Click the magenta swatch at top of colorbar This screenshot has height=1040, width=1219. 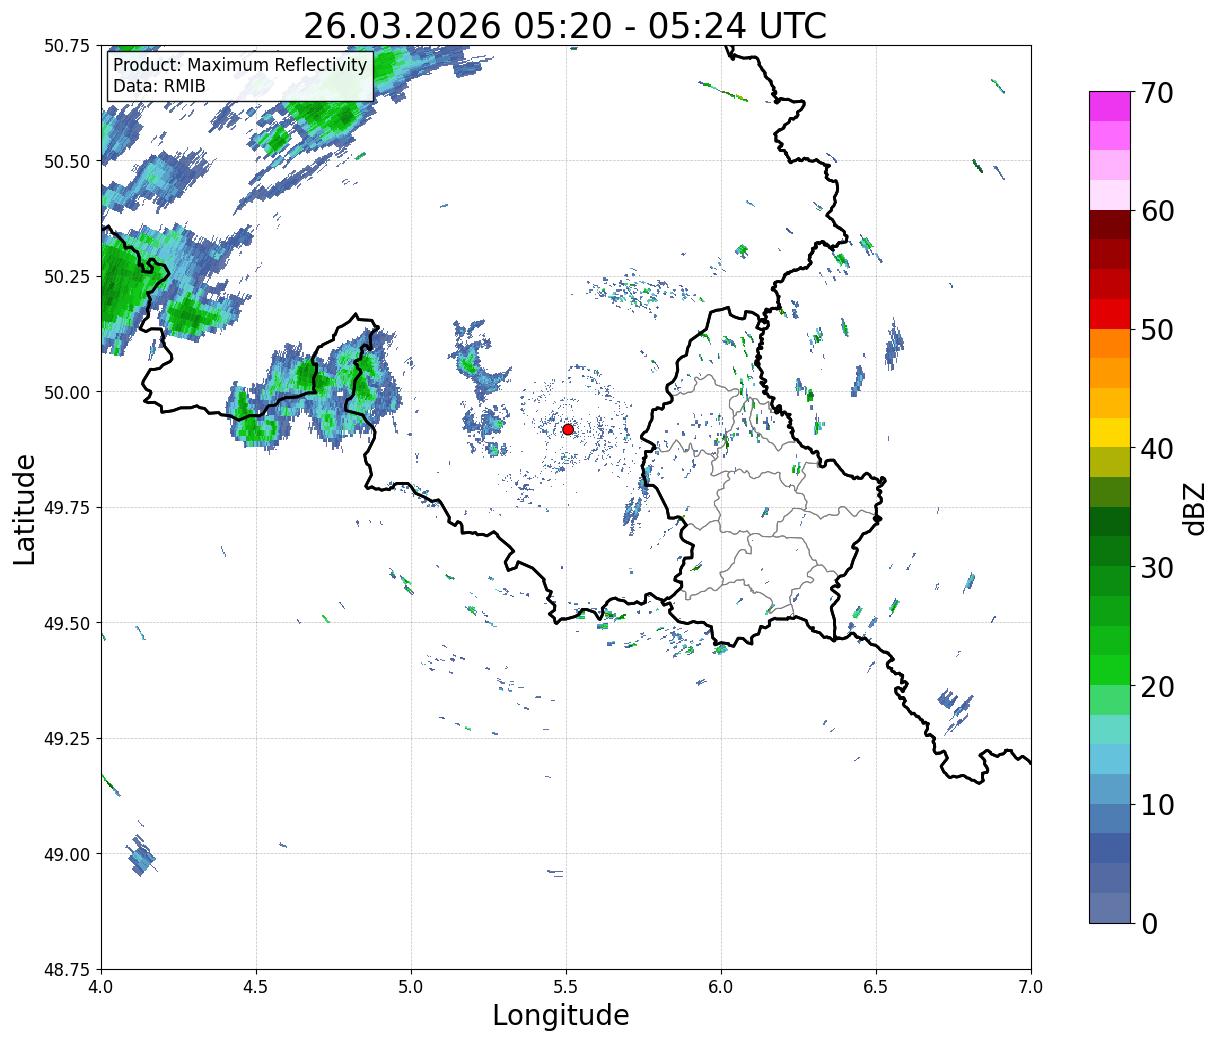[1110, 106]
